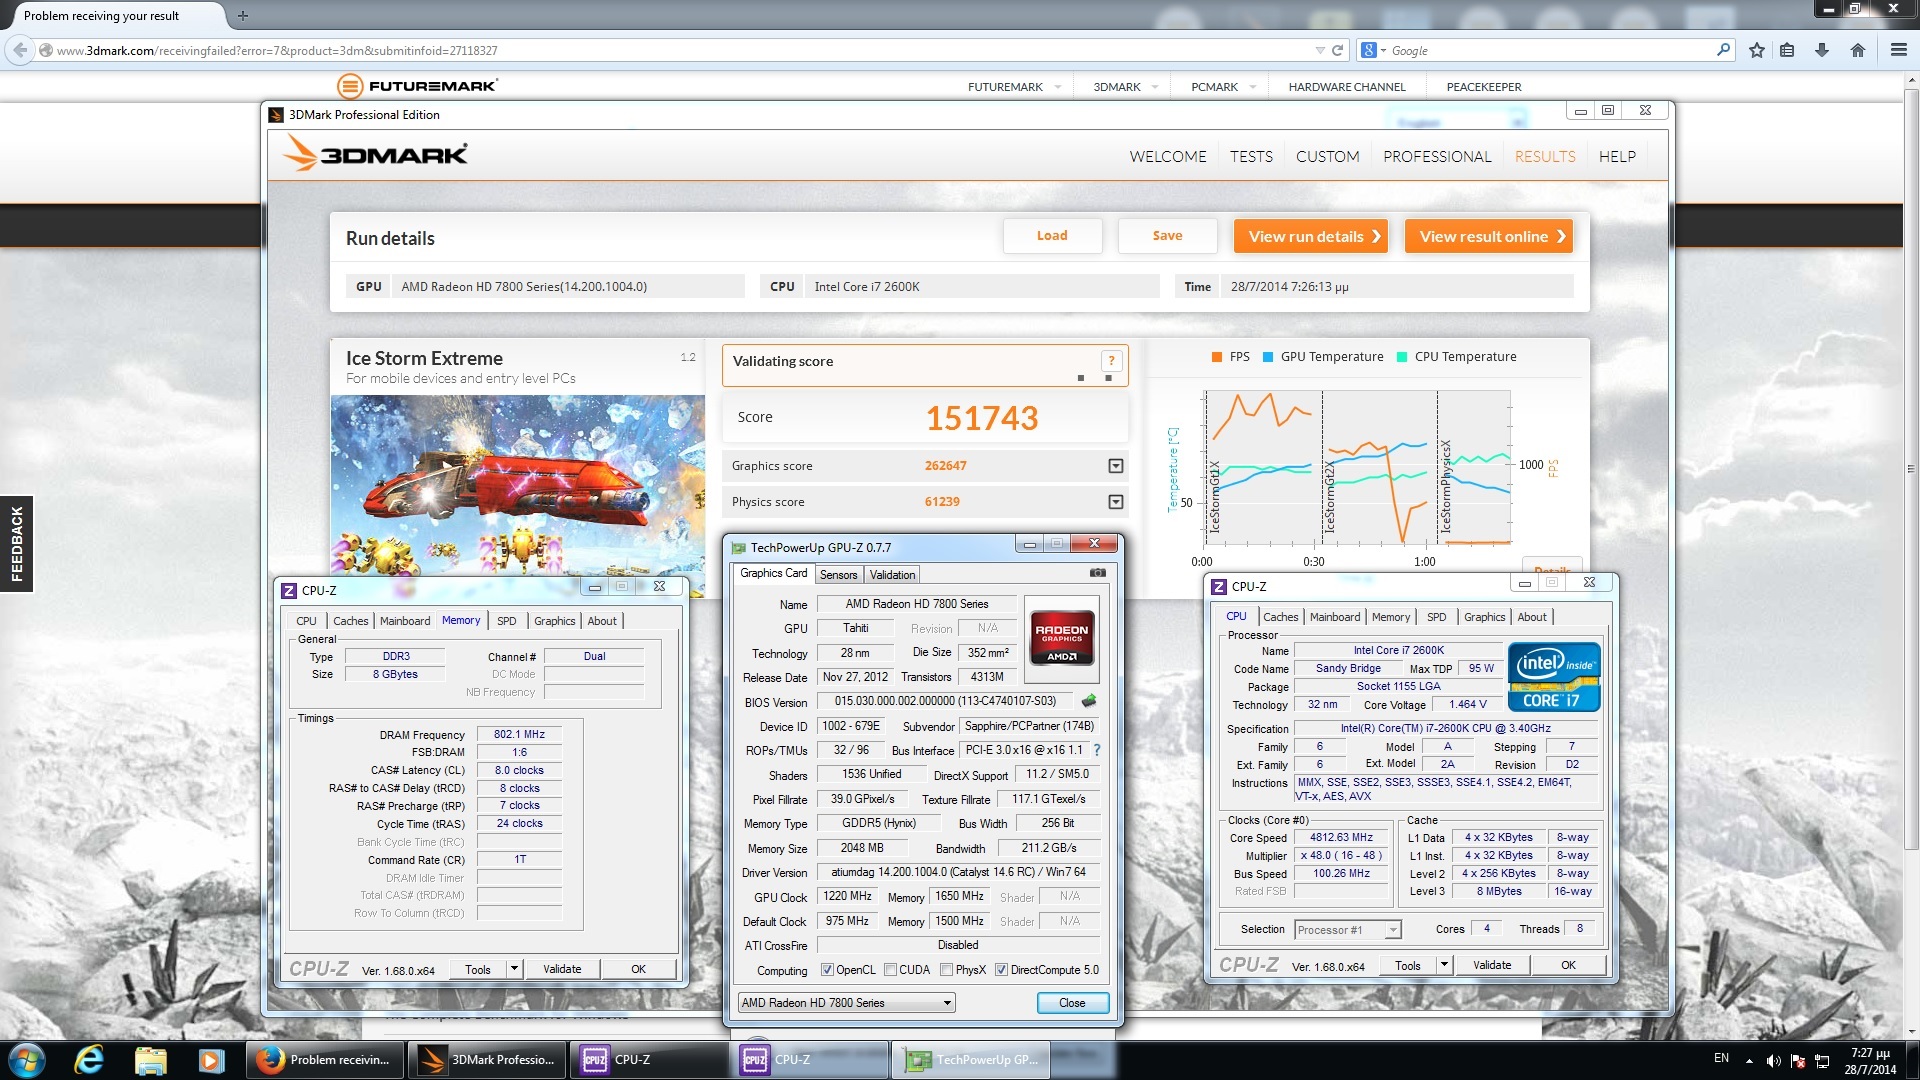The width and height of the screenshot is (1920, 1080).
Task: Open the Processor #1 selection dropdown
Action: pos(1347,930)
